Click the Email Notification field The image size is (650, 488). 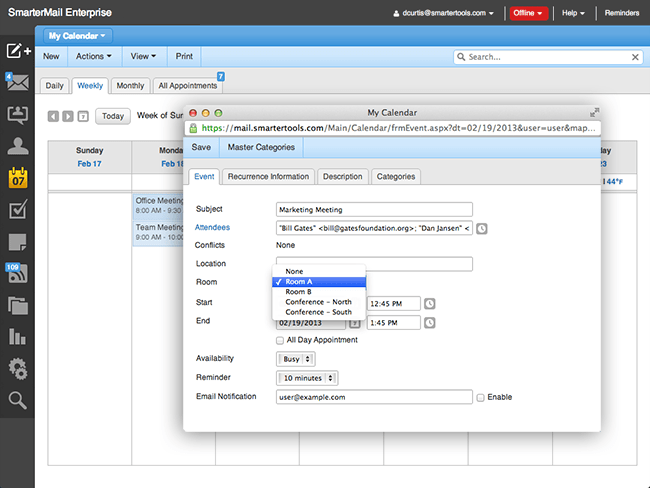[x=374, y=397]
